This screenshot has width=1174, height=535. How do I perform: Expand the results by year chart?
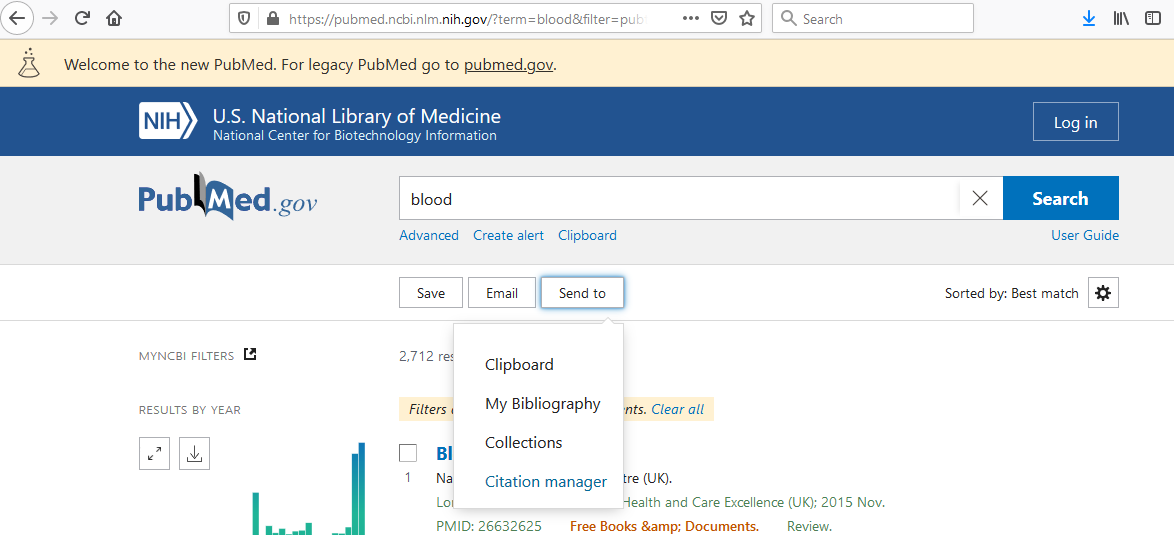pos(154,454)
